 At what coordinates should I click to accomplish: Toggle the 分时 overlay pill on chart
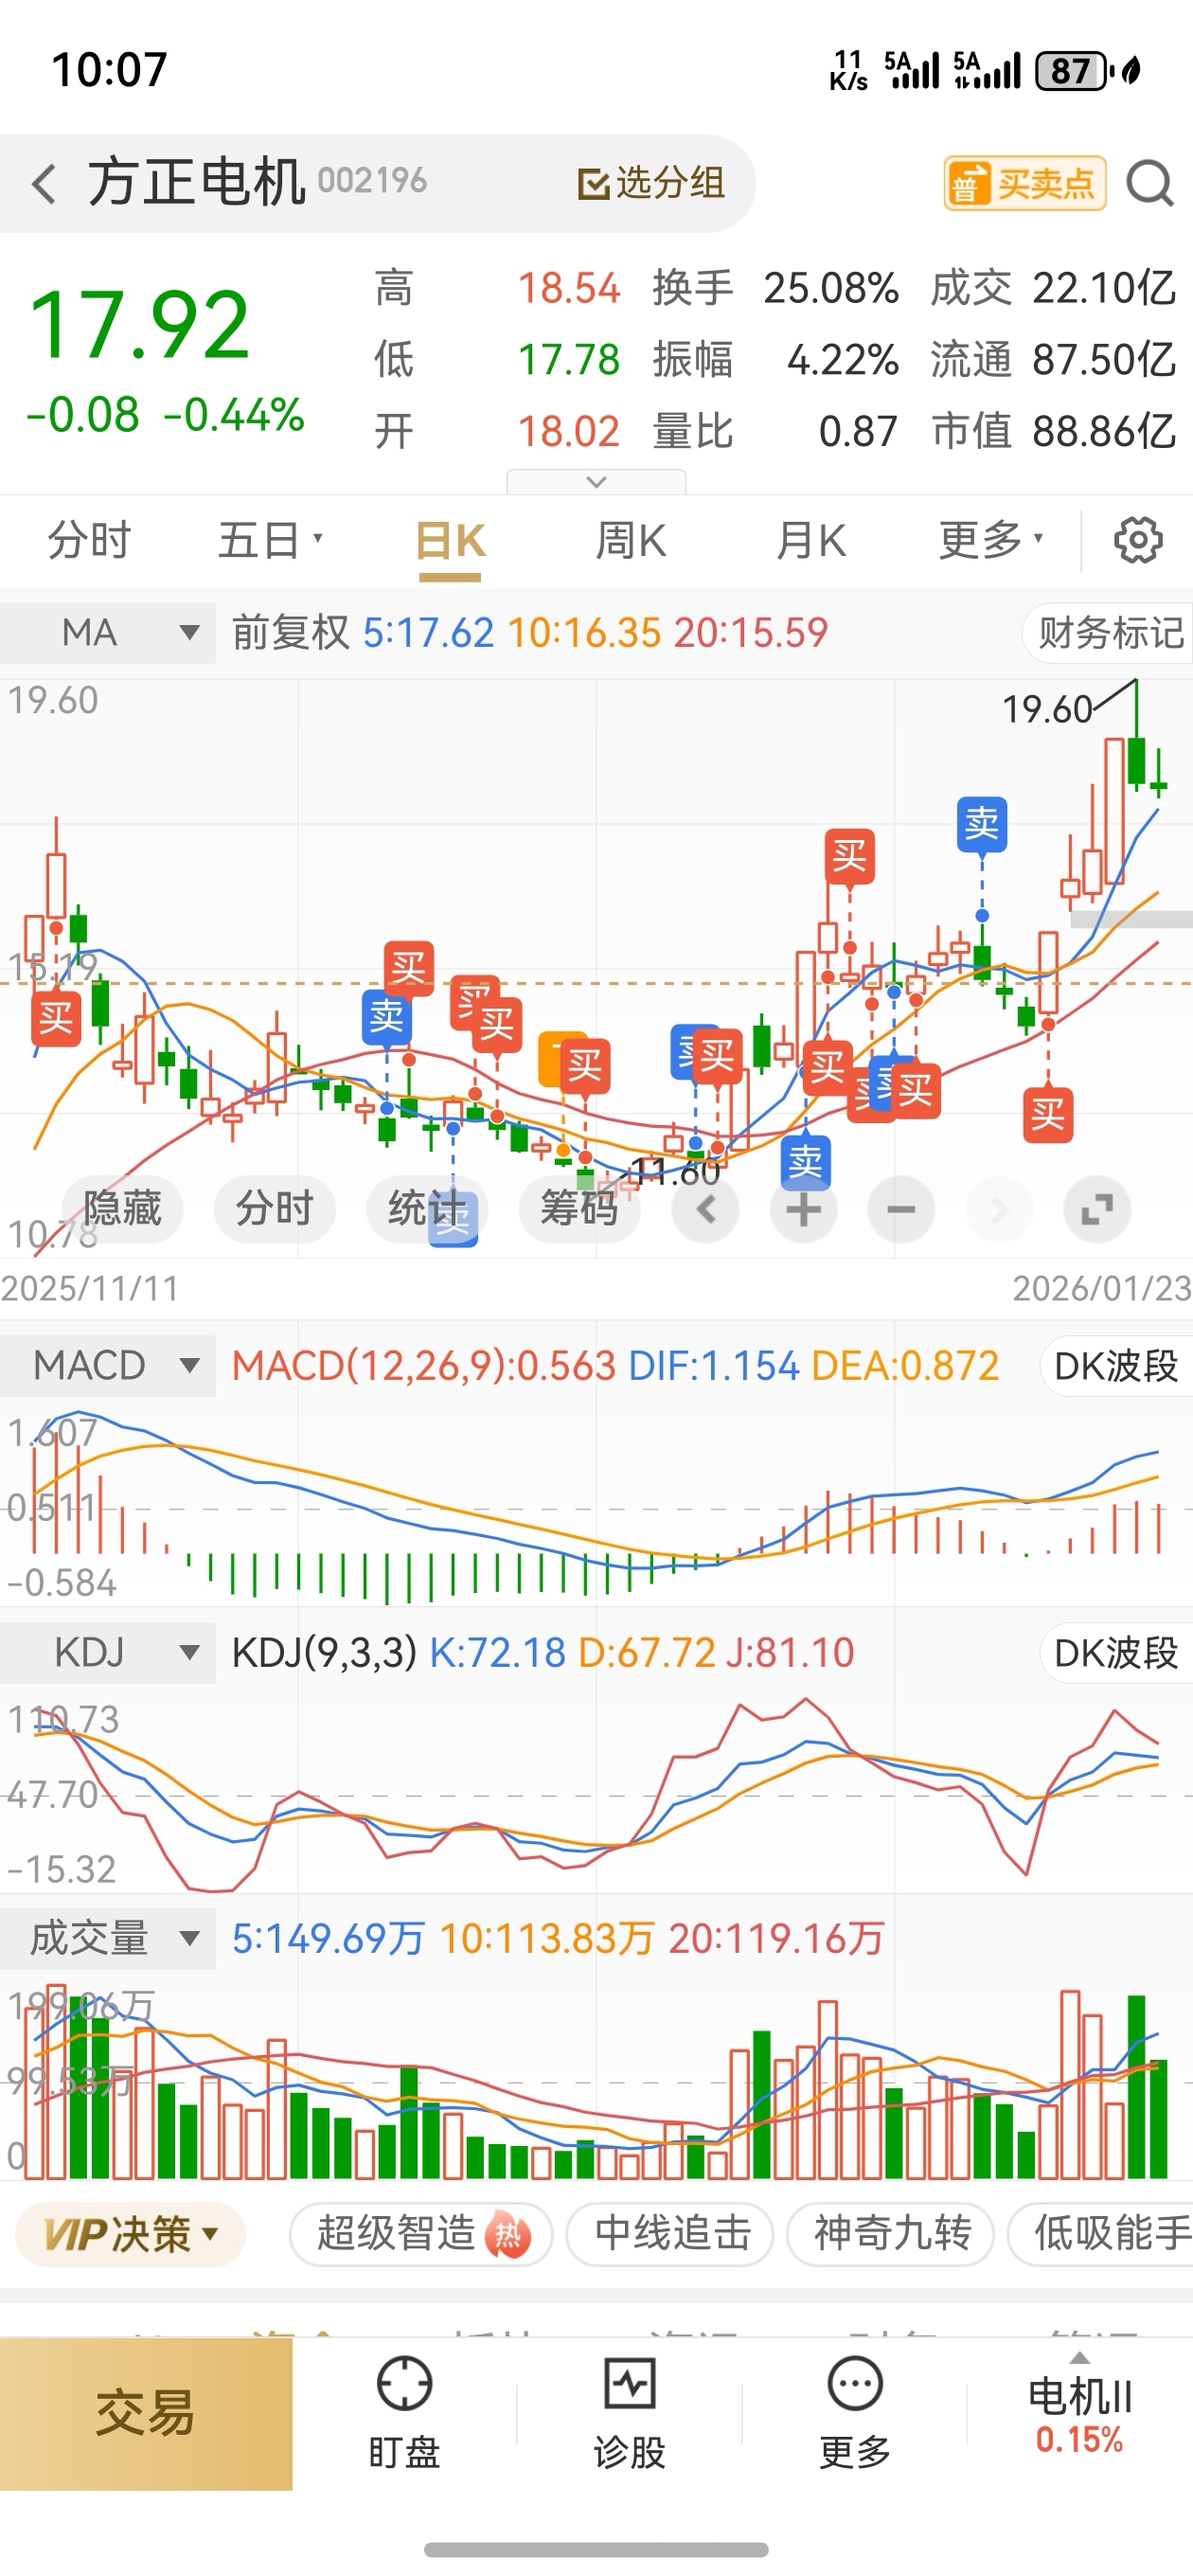pyautogui.click(x=274, y=1209)
